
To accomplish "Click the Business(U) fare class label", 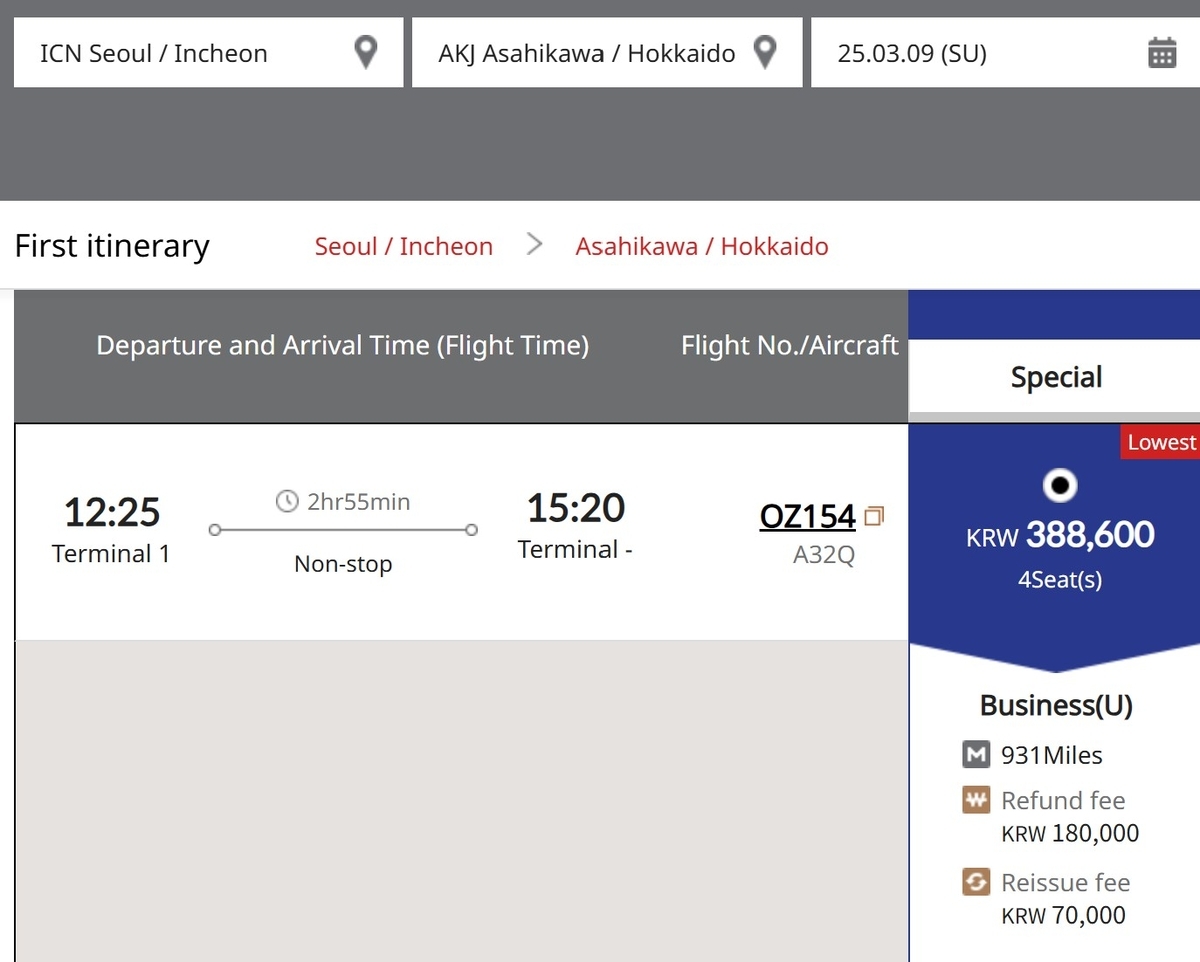I will [1056, 705].
